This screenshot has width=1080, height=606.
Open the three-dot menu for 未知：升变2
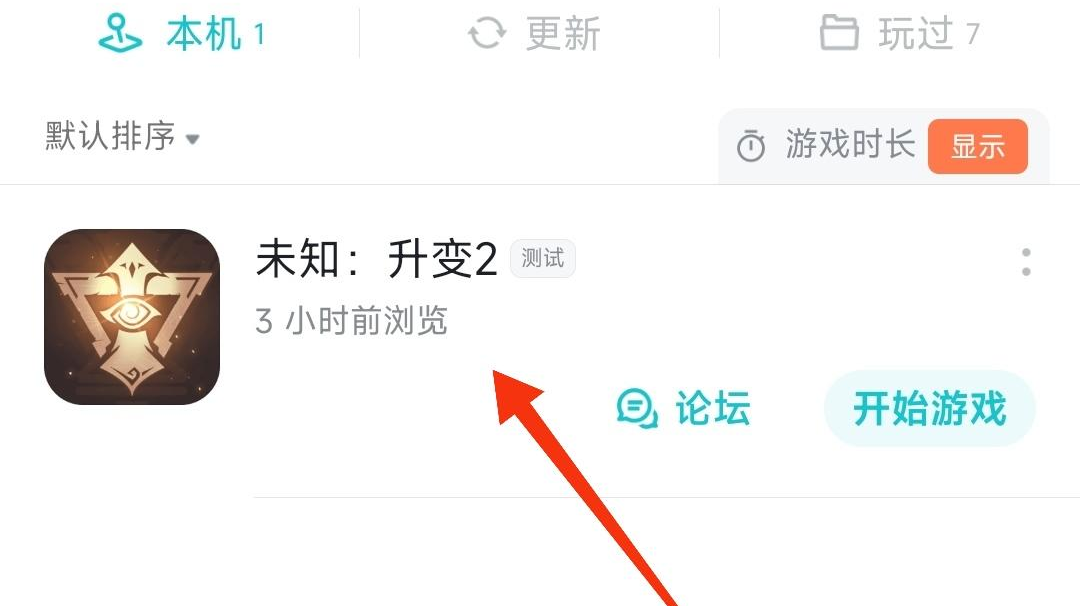[1026, 262]
